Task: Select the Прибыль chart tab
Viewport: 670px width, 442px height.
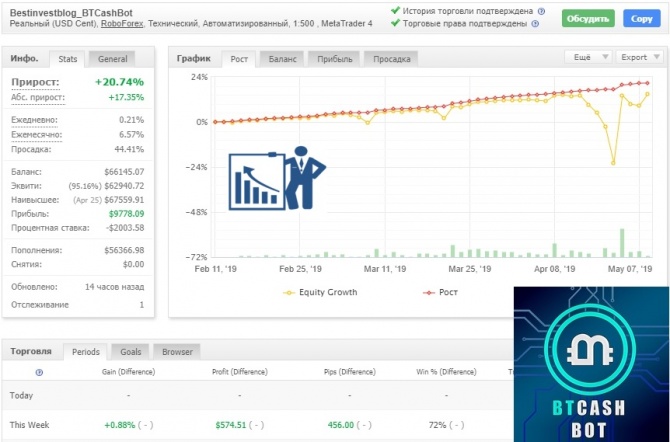Action: pos(335,59)
